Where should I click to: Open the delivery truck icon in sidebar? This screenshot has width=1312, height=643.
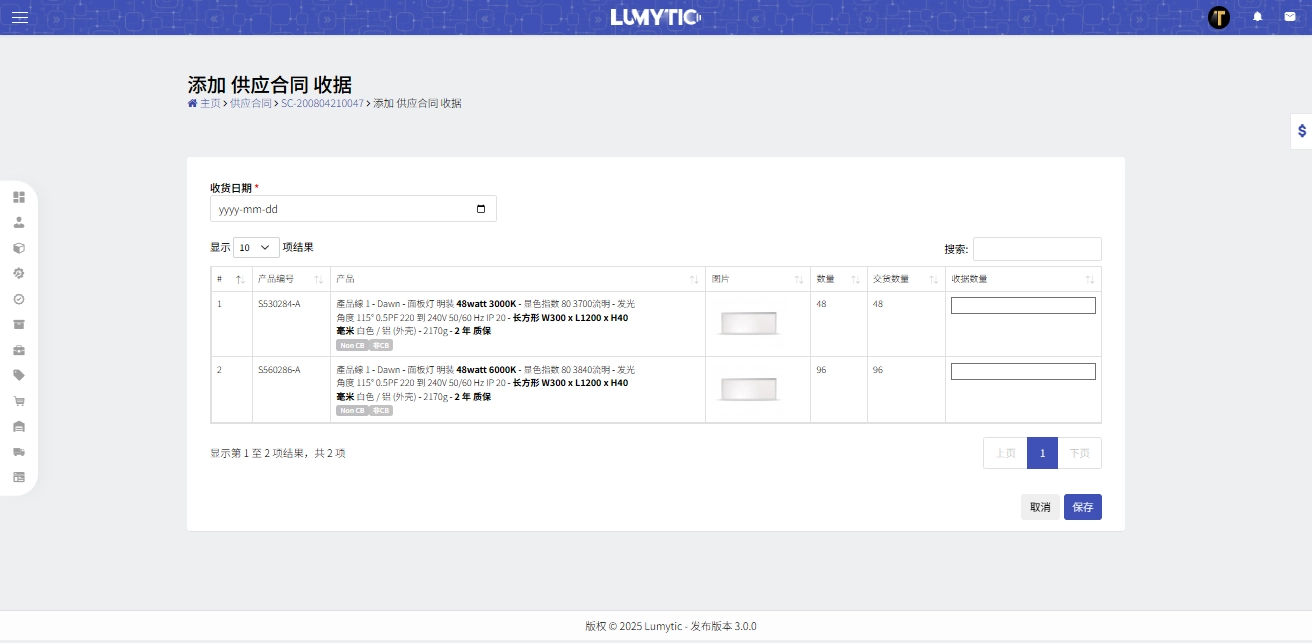(x=19, y=451)
